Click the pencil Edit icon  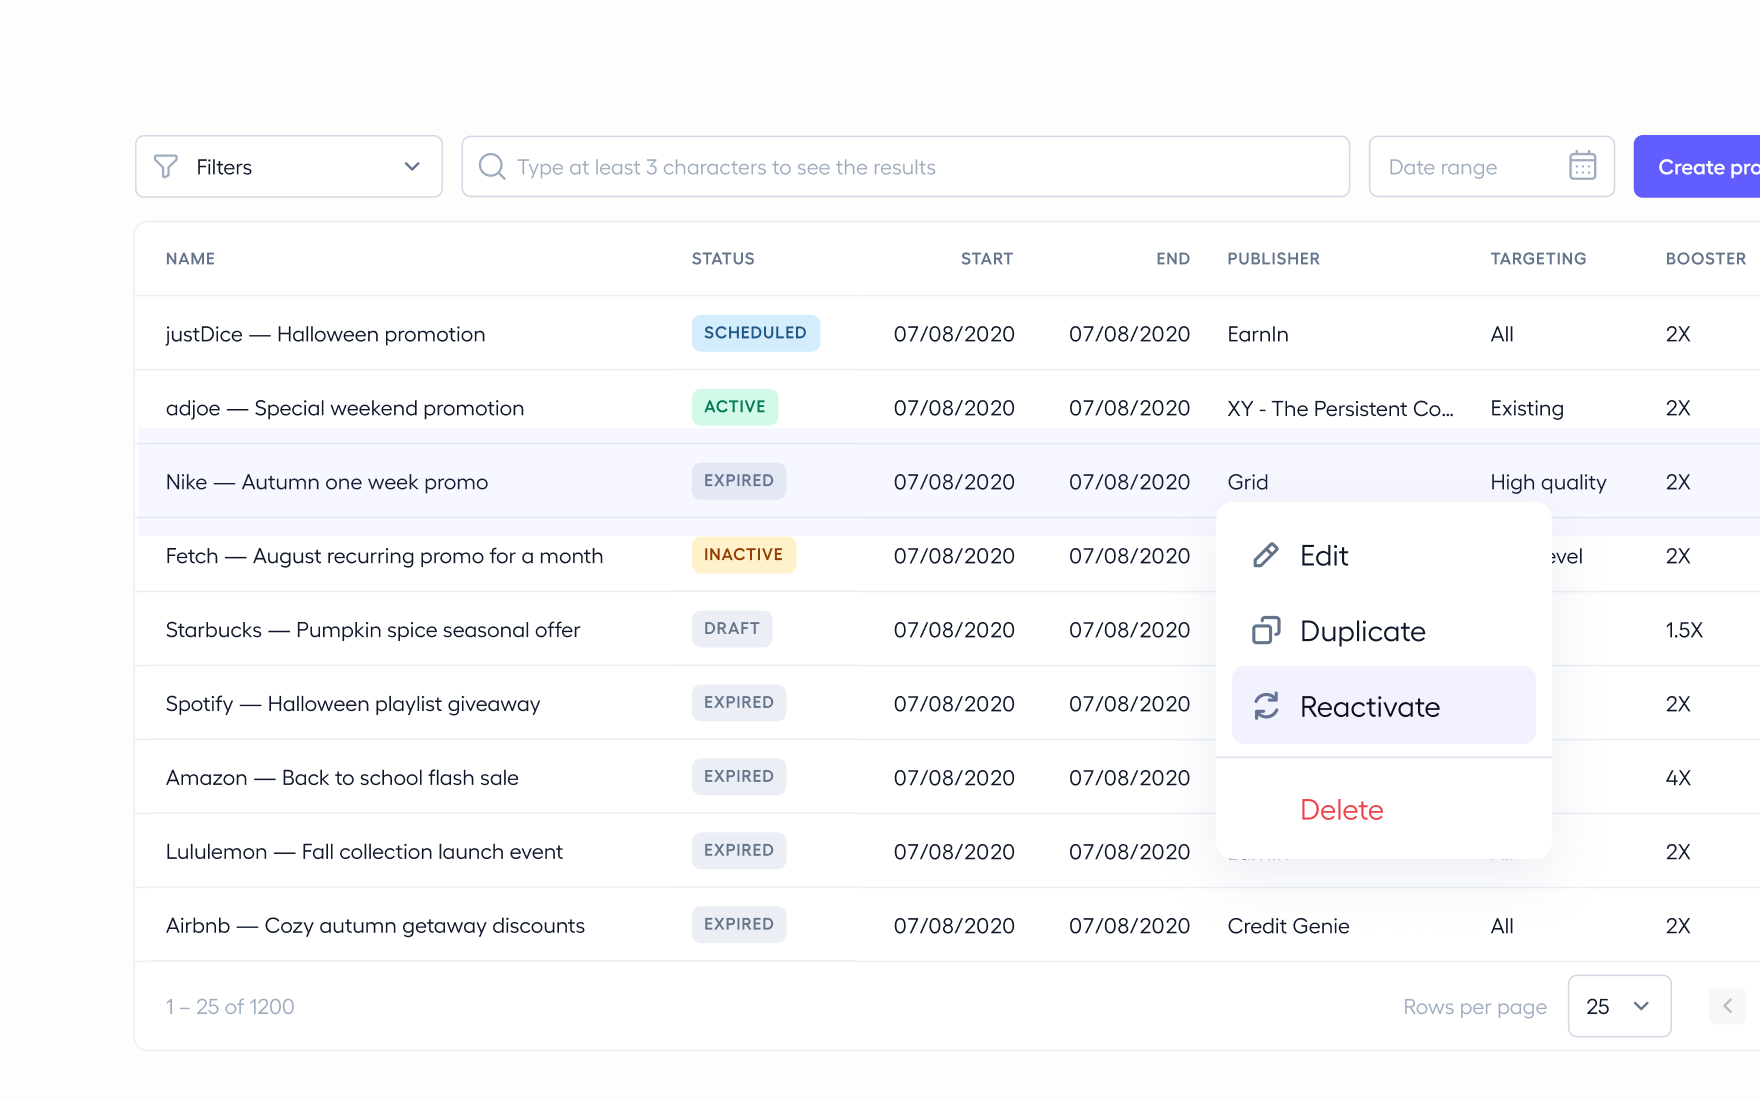click(x=1266, y=555)
